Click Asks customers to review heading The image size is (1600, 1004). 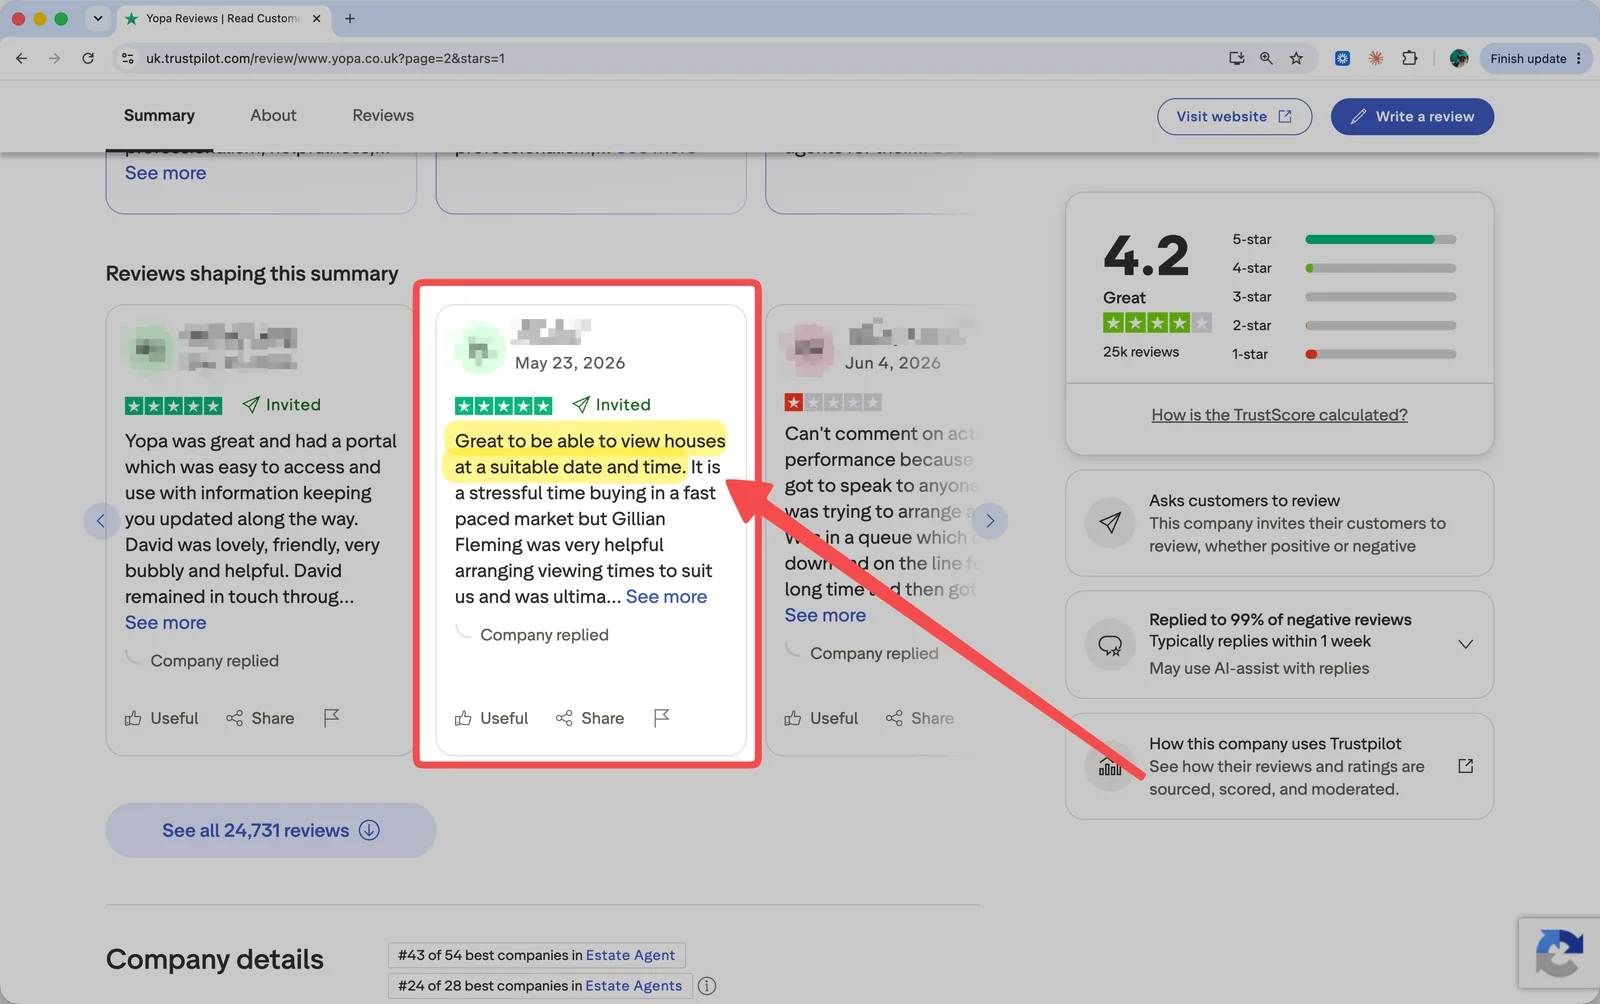click(1244, 501)
